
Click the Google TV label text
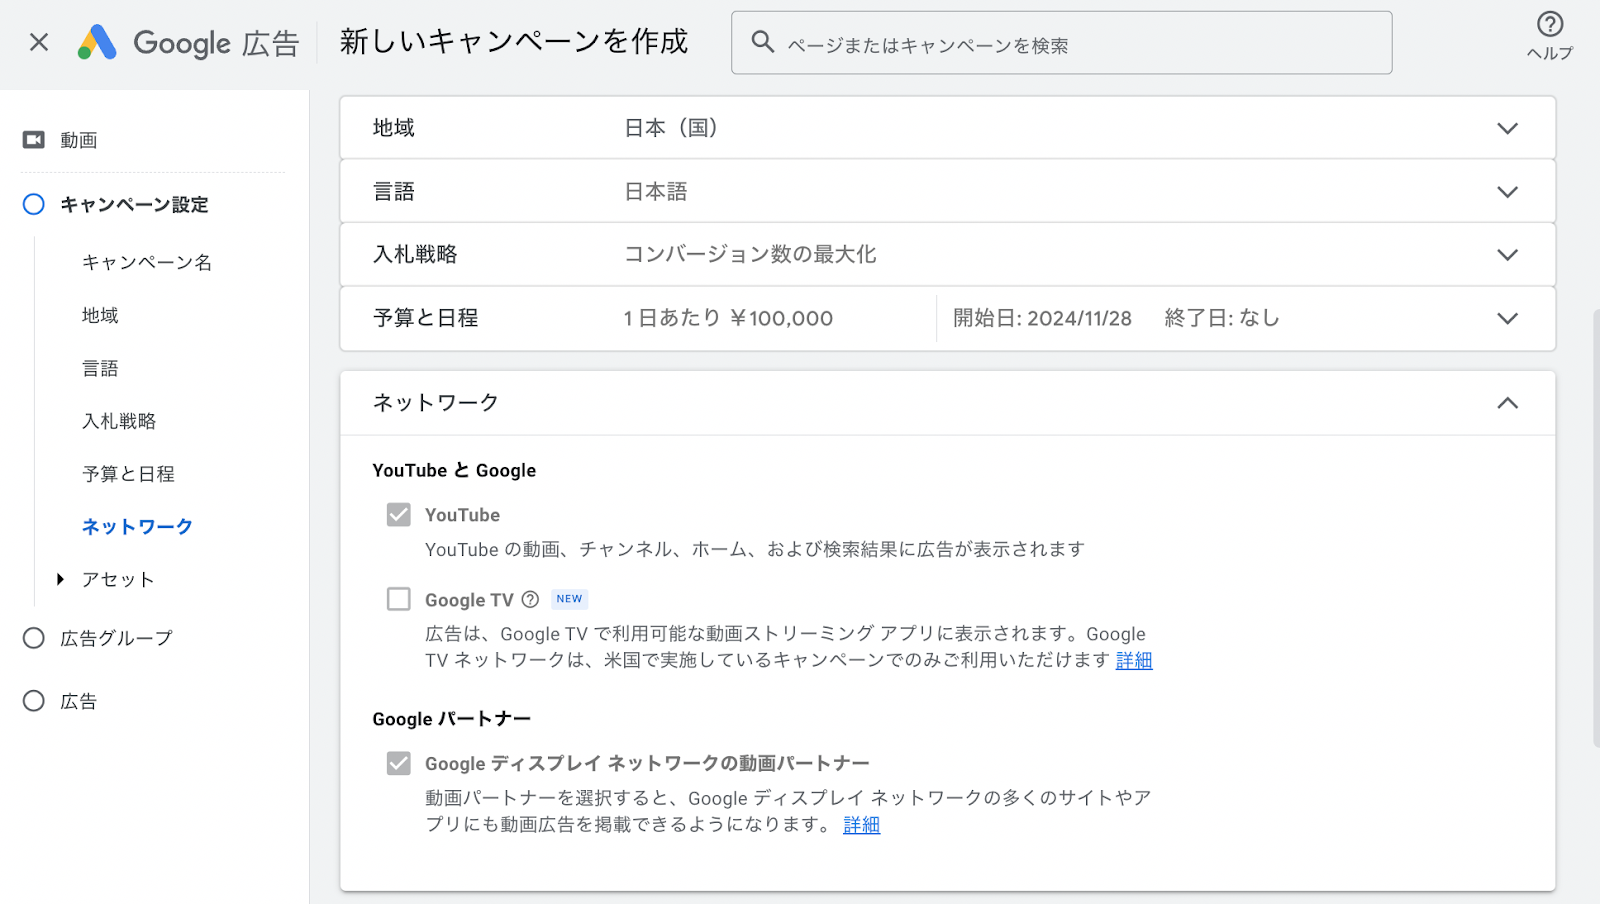469,600
